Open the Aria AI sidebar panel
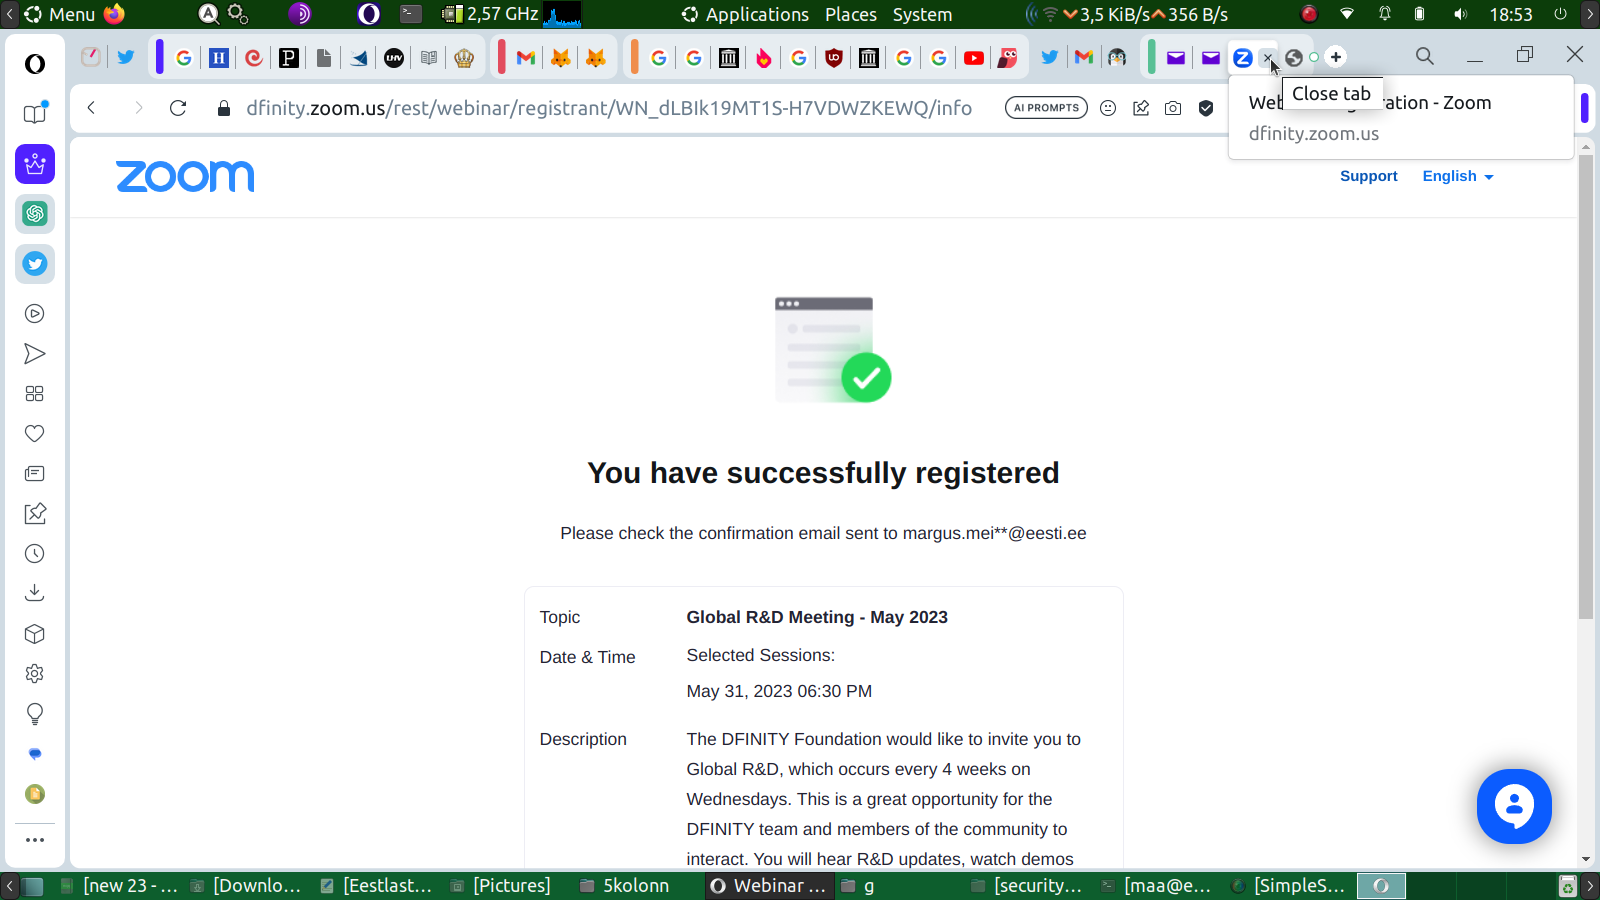The height and width of the screenshot is (900, 1600). pyautogui.click(x=35, y=164)
